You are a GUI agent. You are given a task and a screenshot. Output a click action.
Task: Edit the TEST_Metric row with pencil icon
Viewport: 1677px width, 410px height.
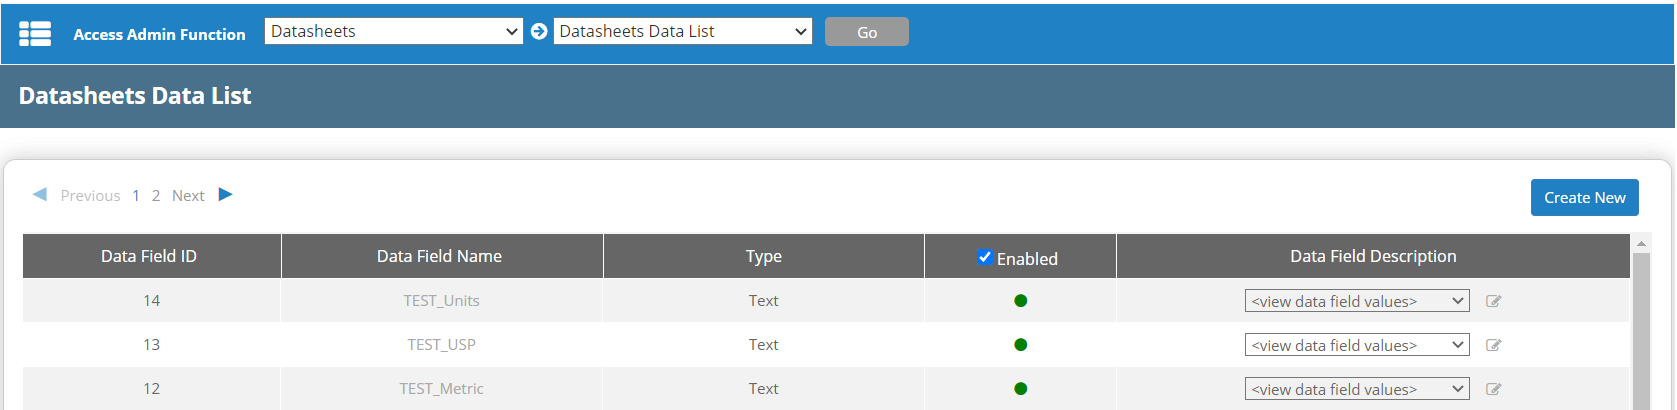click(1493, 389)
